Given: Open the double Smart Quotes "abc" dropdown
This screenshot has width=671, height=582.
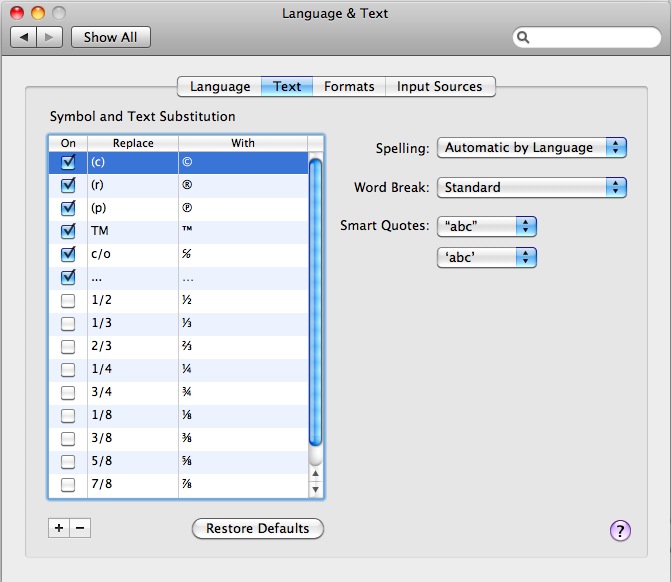Looking at the screenshot, I should pyautogui.click(x=487, y=226).
